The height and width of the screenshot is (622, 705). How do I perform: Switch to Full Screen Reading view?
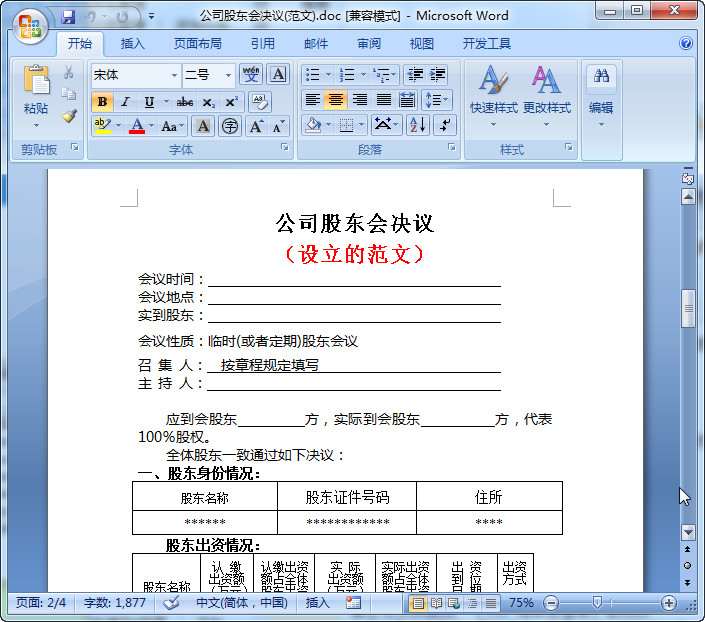pyautogui.click(x=436, y=603)
